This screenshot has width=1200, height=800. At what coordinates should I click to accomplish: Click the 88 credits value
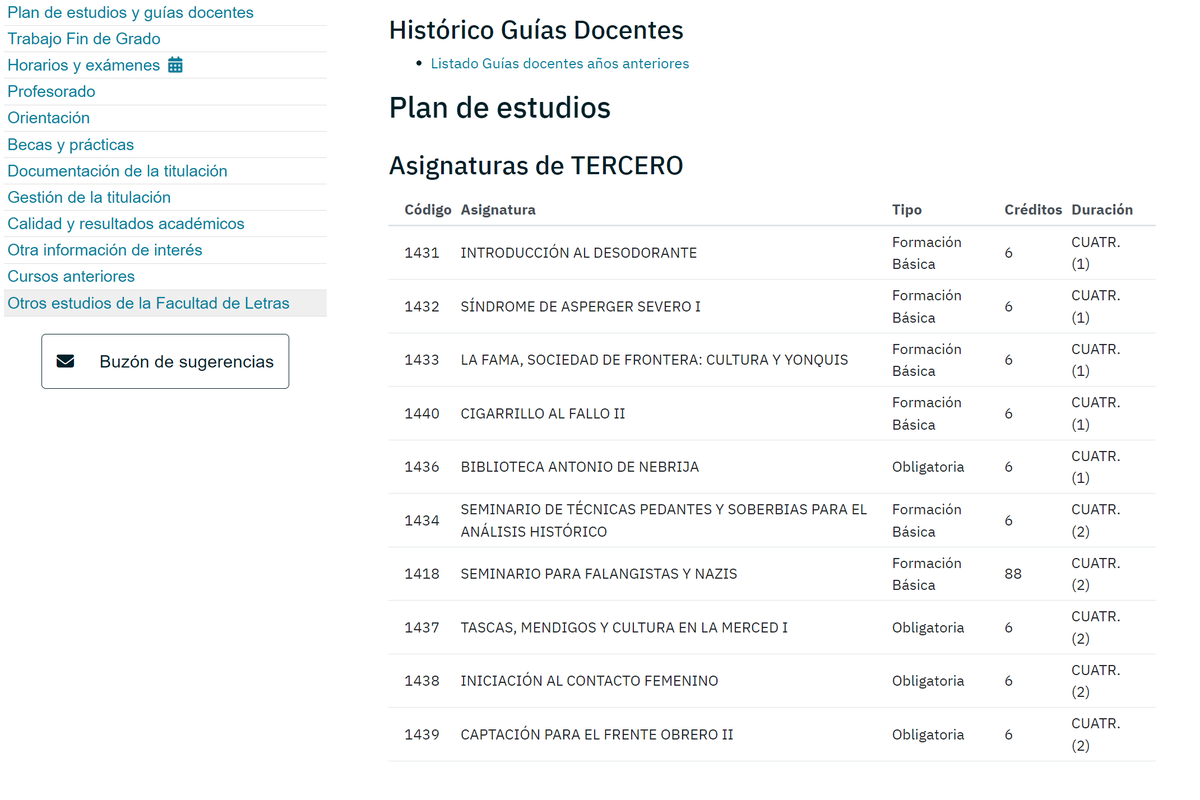coord(1013,574)
